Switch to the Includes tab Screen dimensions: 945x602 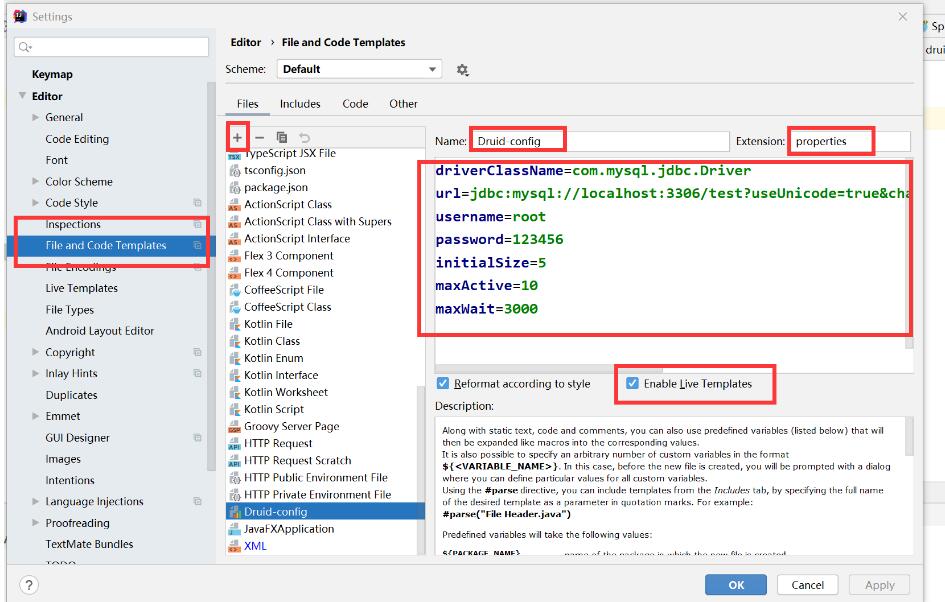pos(300,104)
